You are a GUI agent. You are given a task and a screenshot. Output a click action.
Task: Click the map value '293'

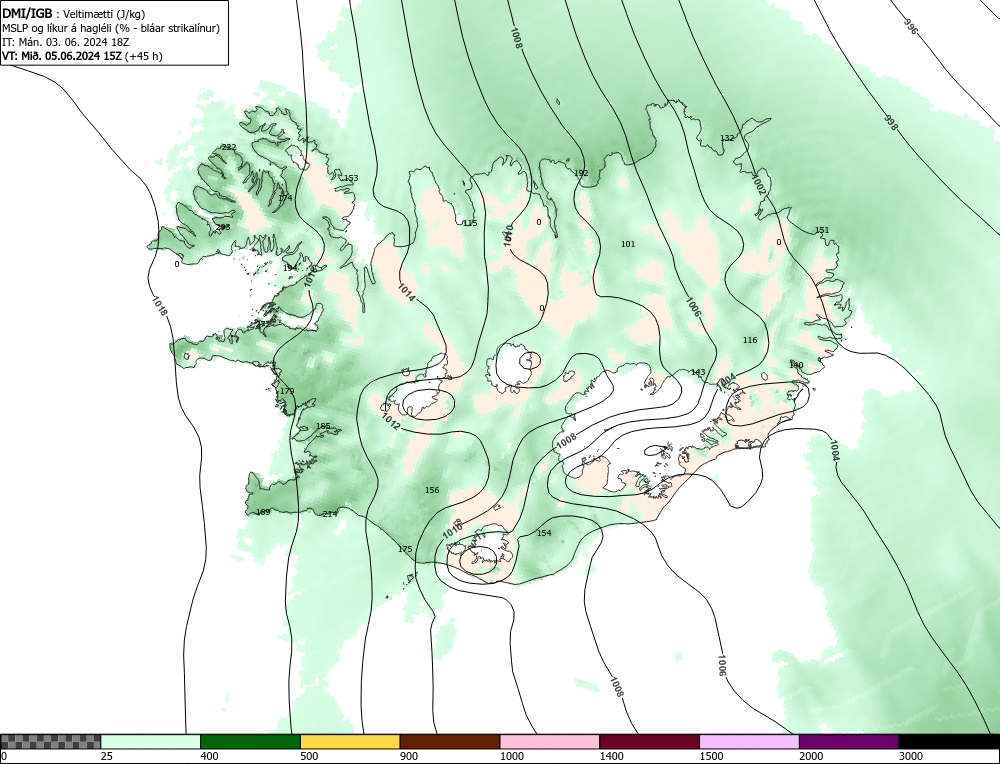click(223, 227)
